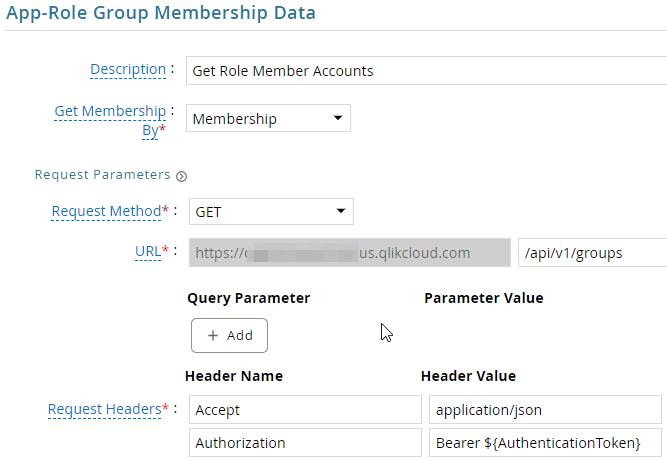The width and height of the screenshot is (667, 460).
Task: Click the Request Parameters section heading
Action: pyautogui.click(x=103, y=174)
